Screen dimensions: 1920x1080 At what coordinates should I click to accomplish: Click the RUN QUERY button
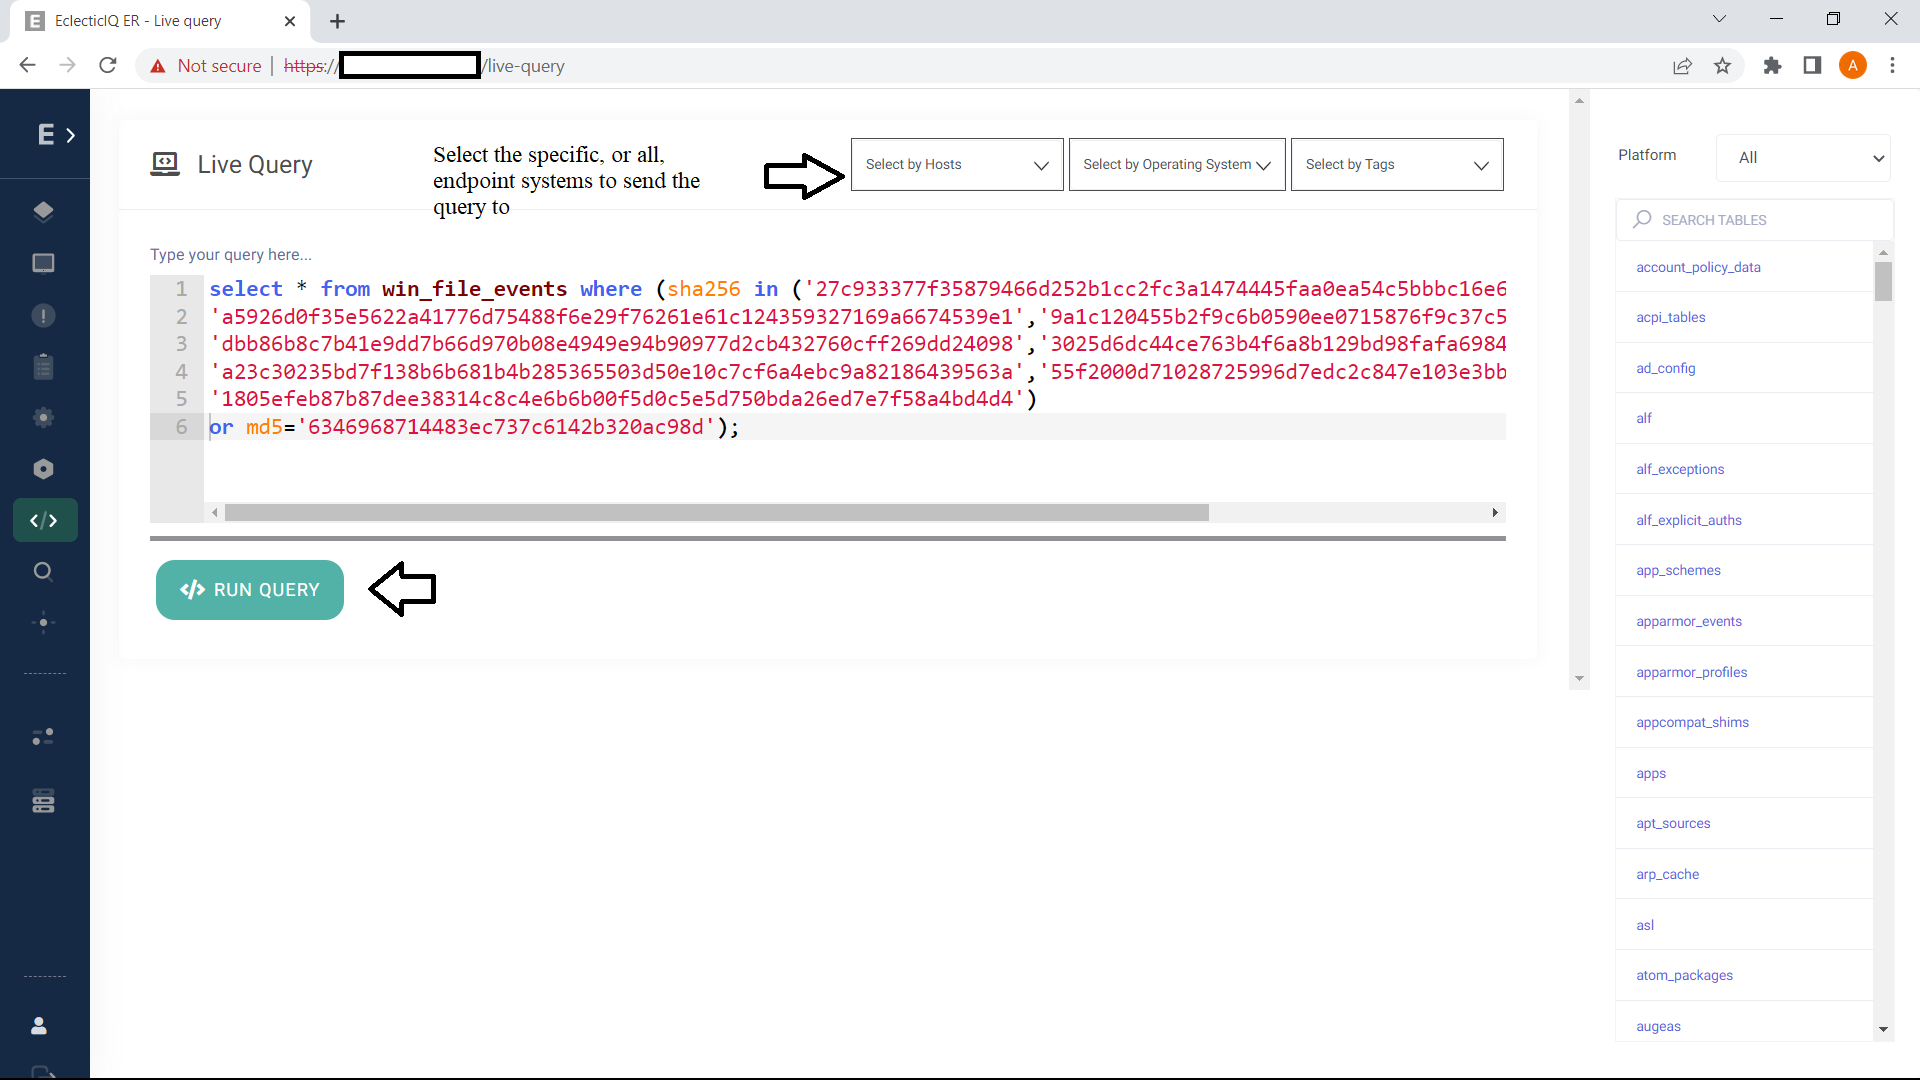(x=249, y=590)
